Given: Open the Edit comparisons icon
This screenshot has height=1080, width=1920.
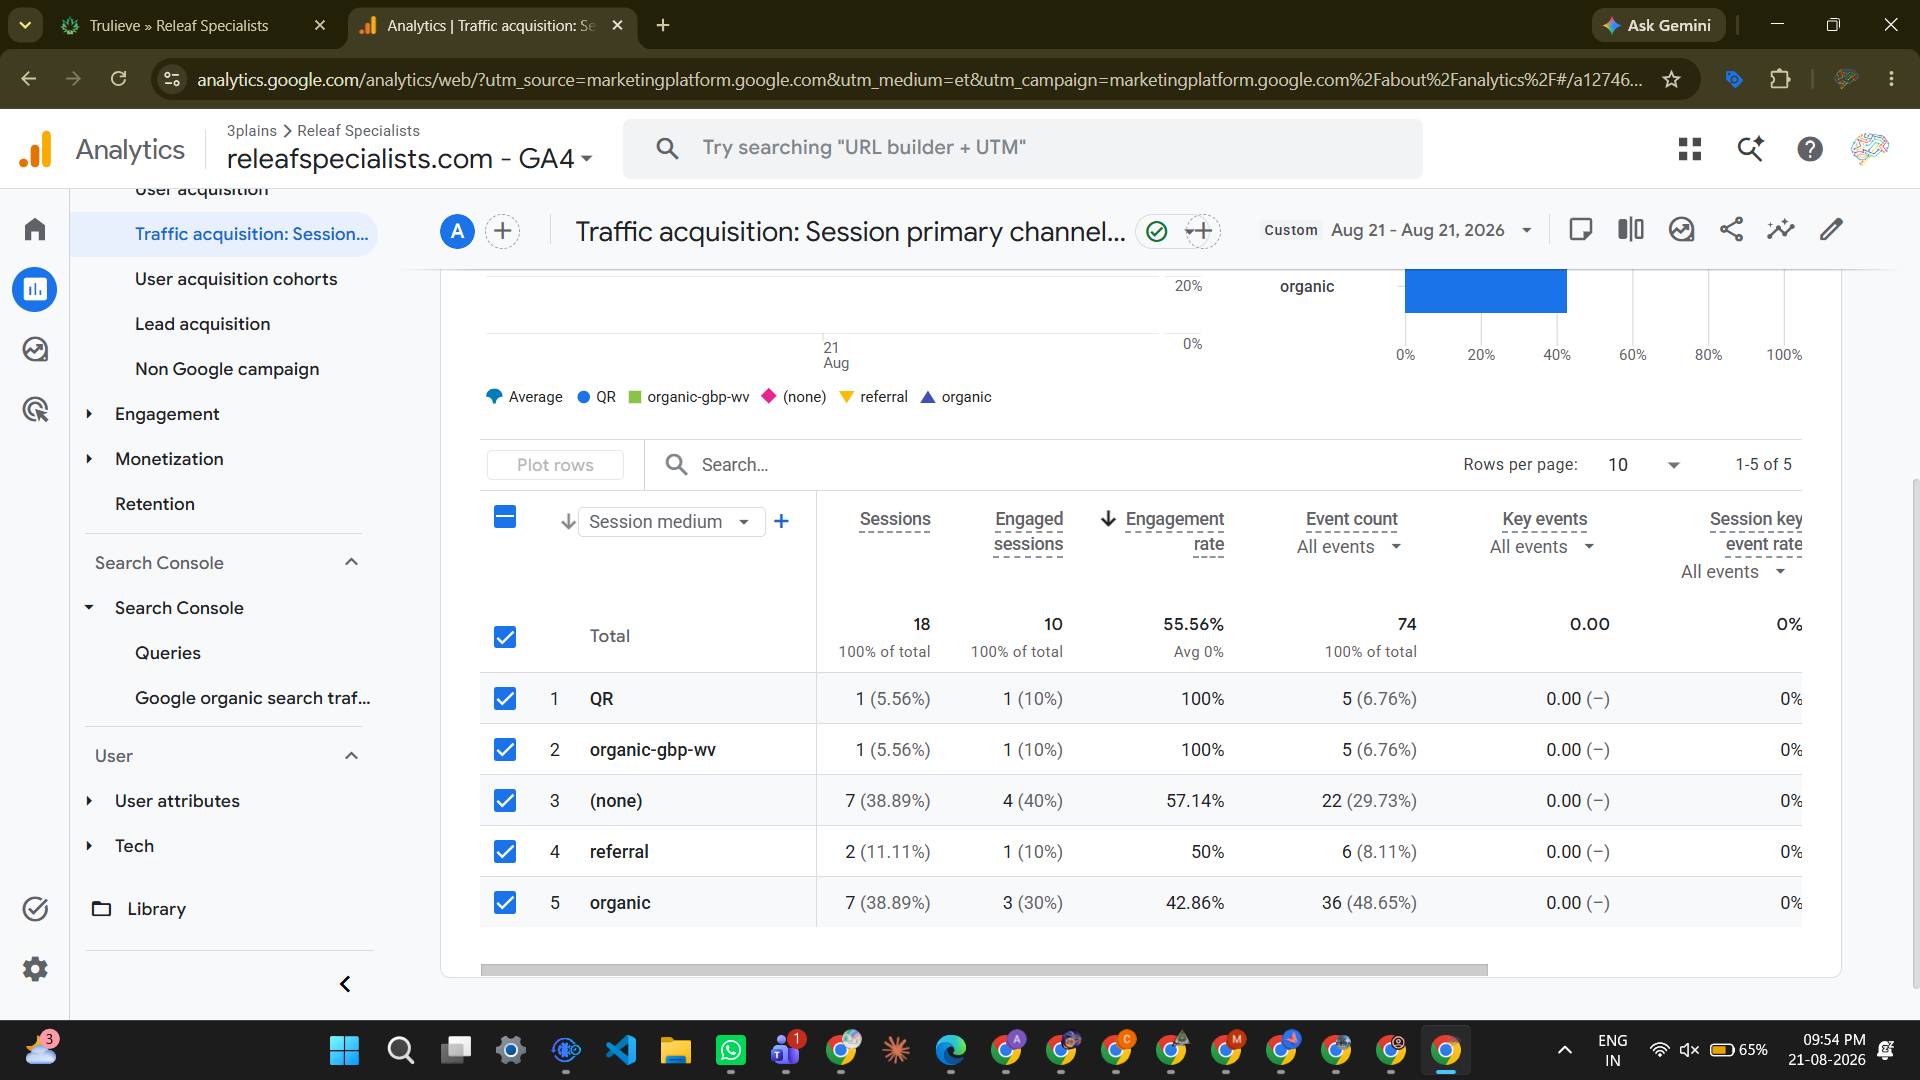Looking at the screenshot, I should [x=1631, y=230].
